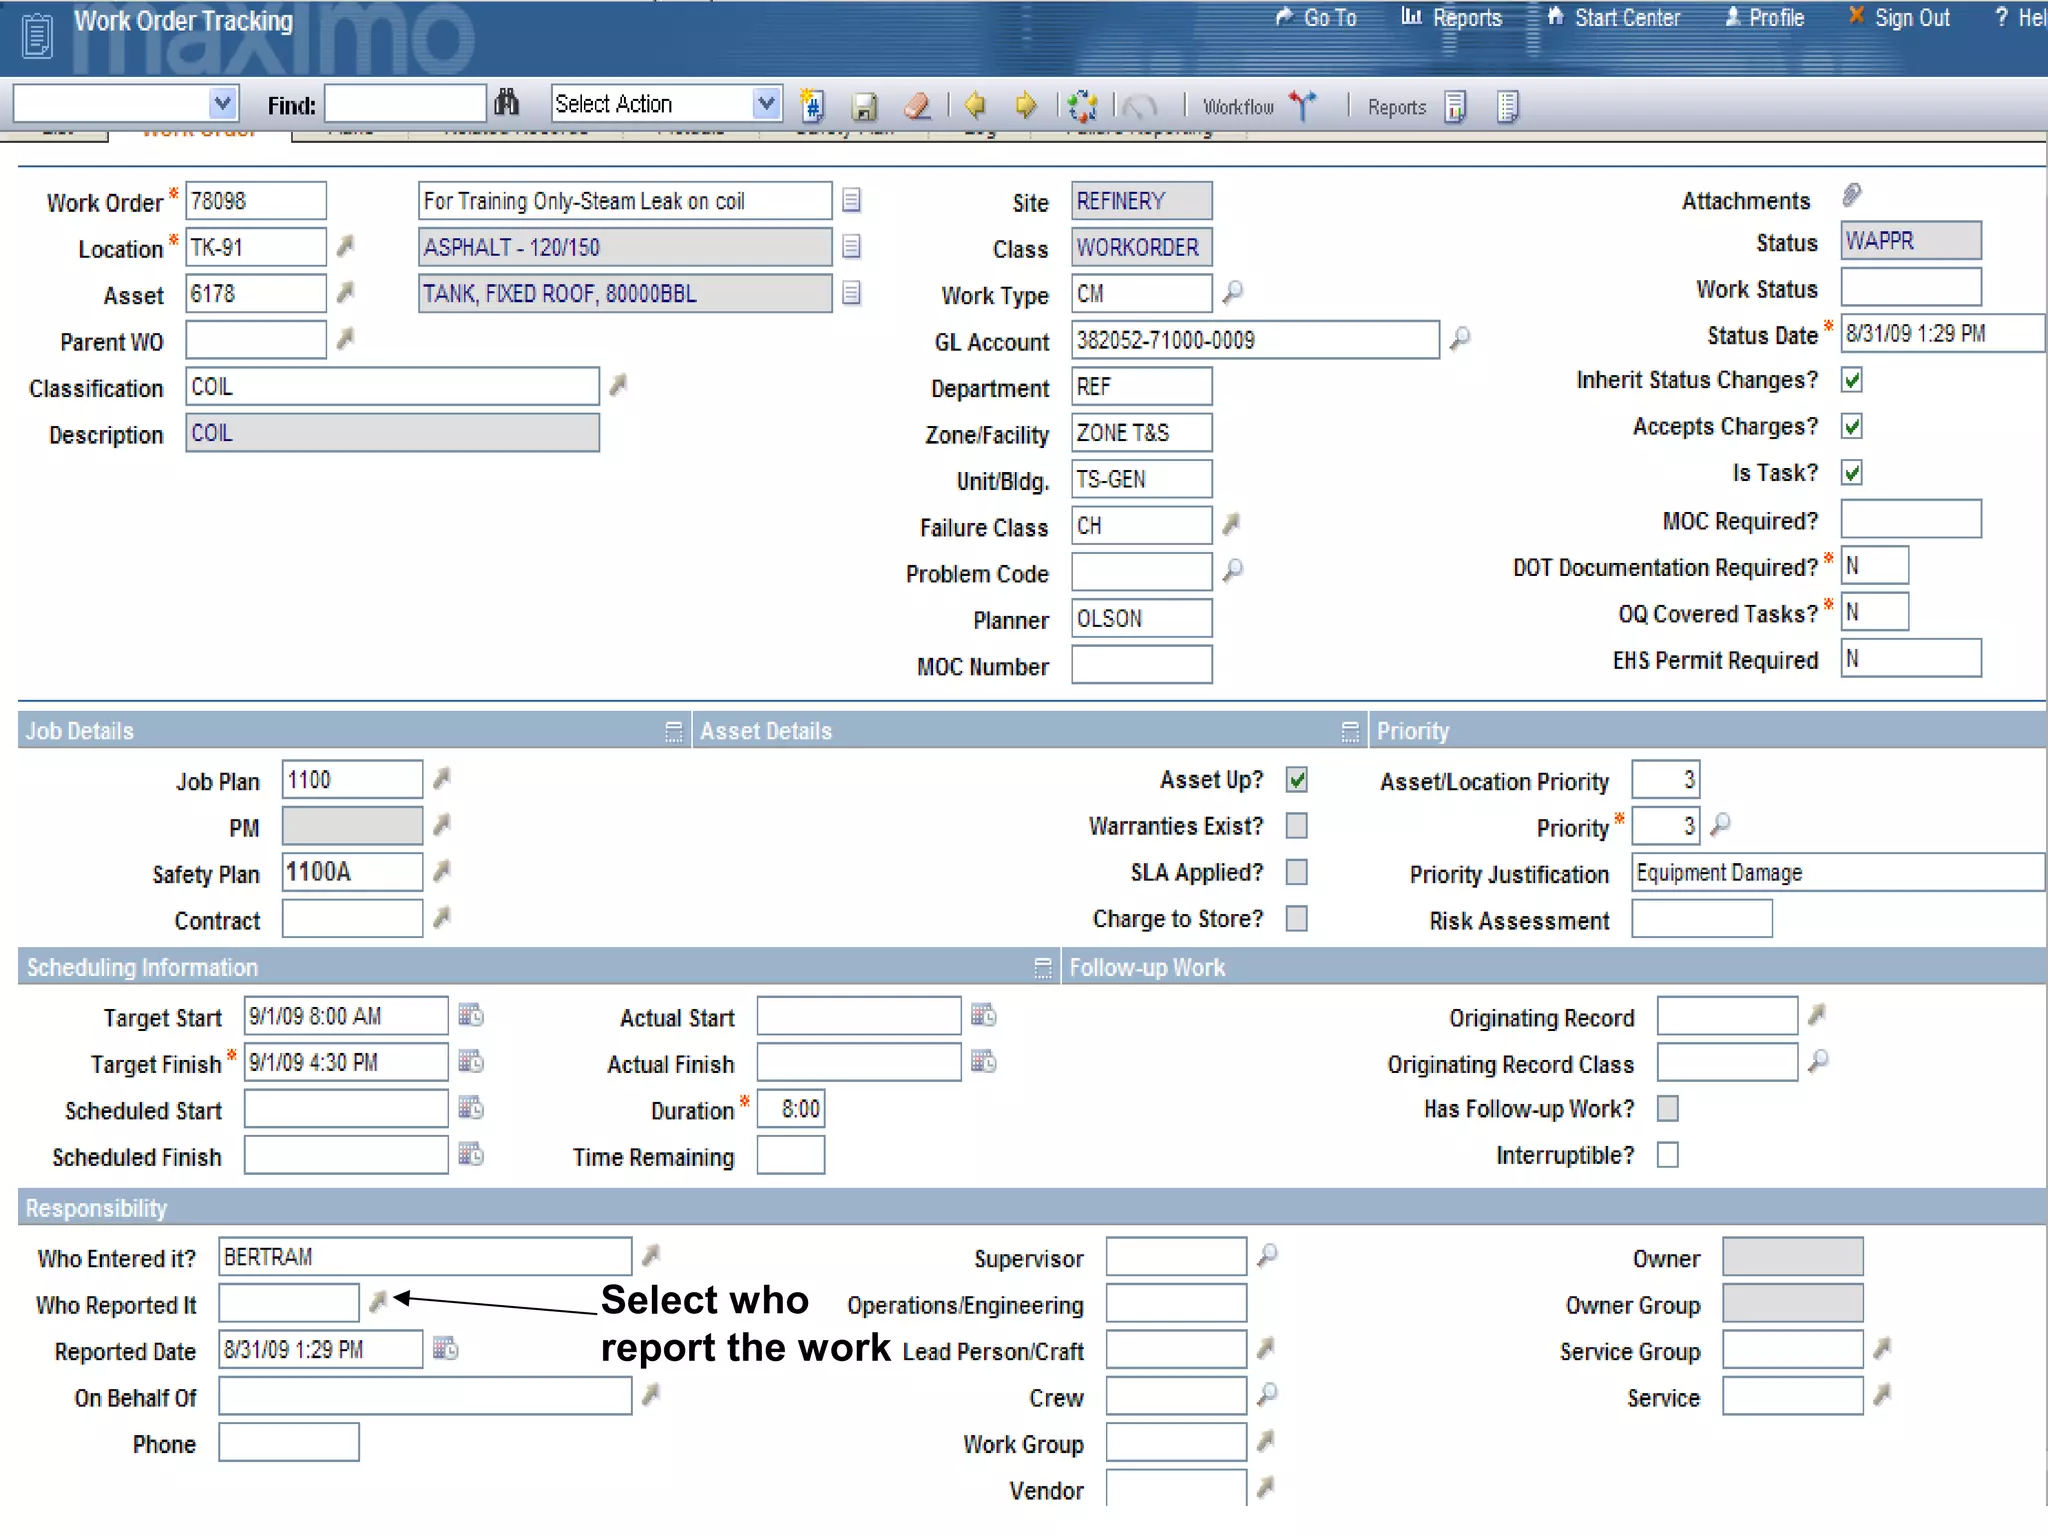Click the Workflow routing icon
Viewport: 2048px width, 1536px height.
(1303, 105)
